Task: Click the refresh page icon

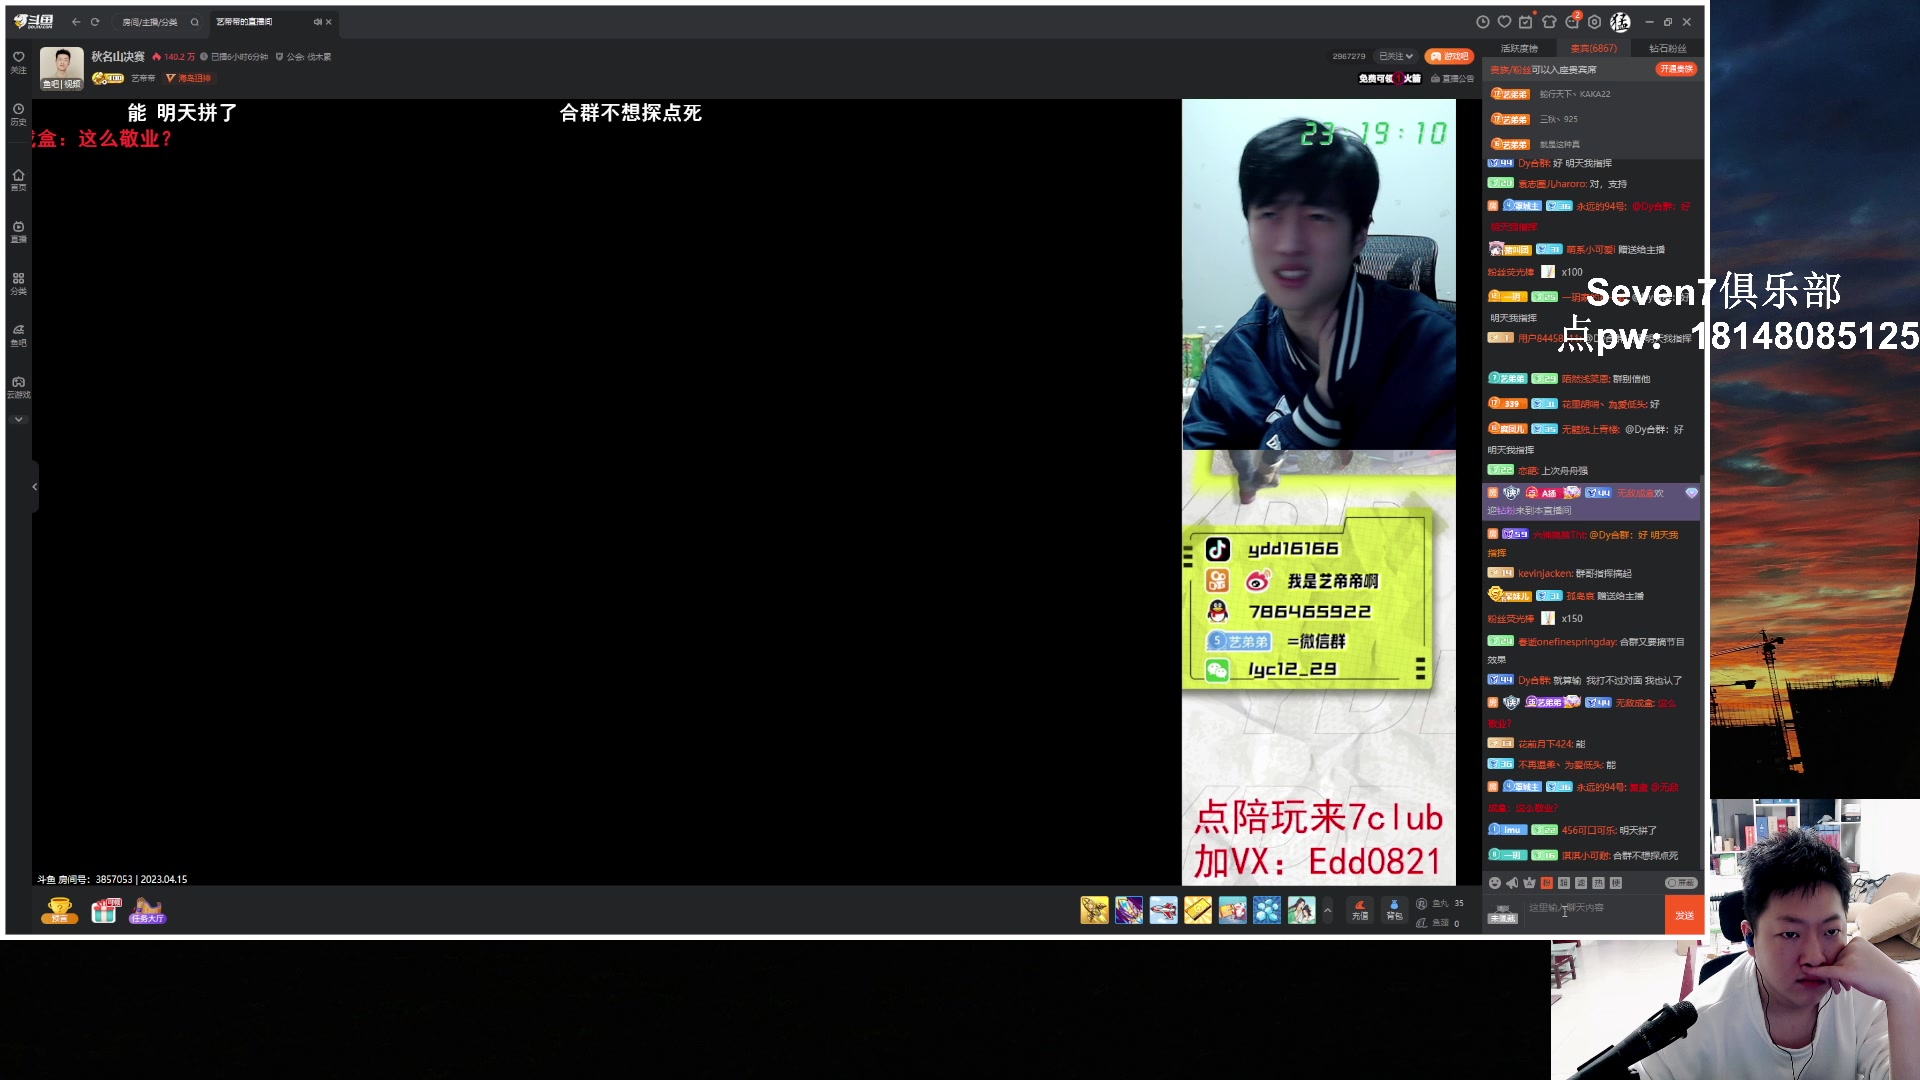Action: [x=95, y=22]
